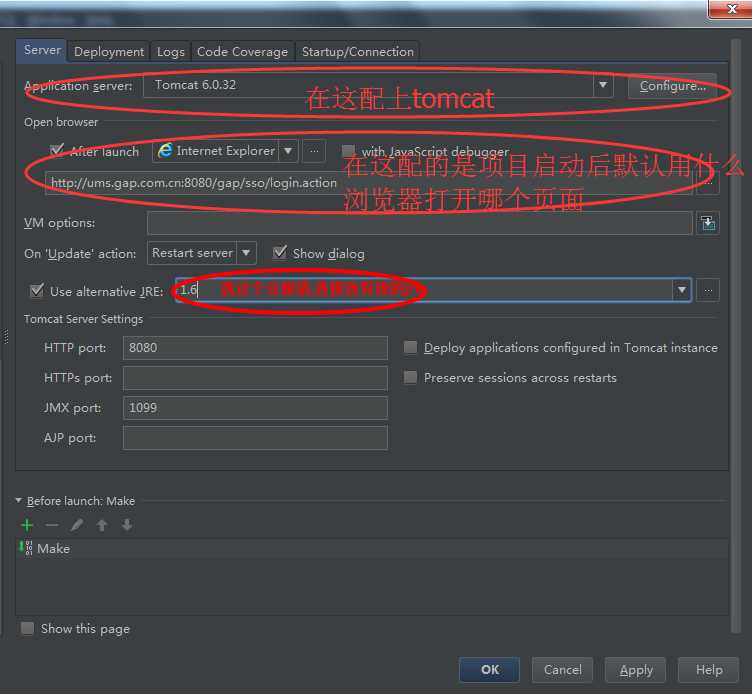Open Application server dropdown arrow
The width and height of the screenshot is (752, 694).
603,85
